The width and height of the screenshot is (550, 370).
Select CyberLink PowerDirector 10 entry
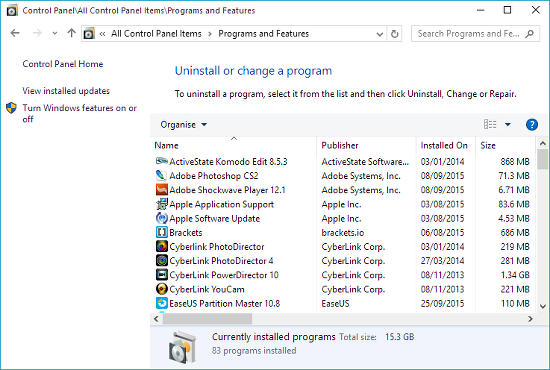[x=224, y=275]
